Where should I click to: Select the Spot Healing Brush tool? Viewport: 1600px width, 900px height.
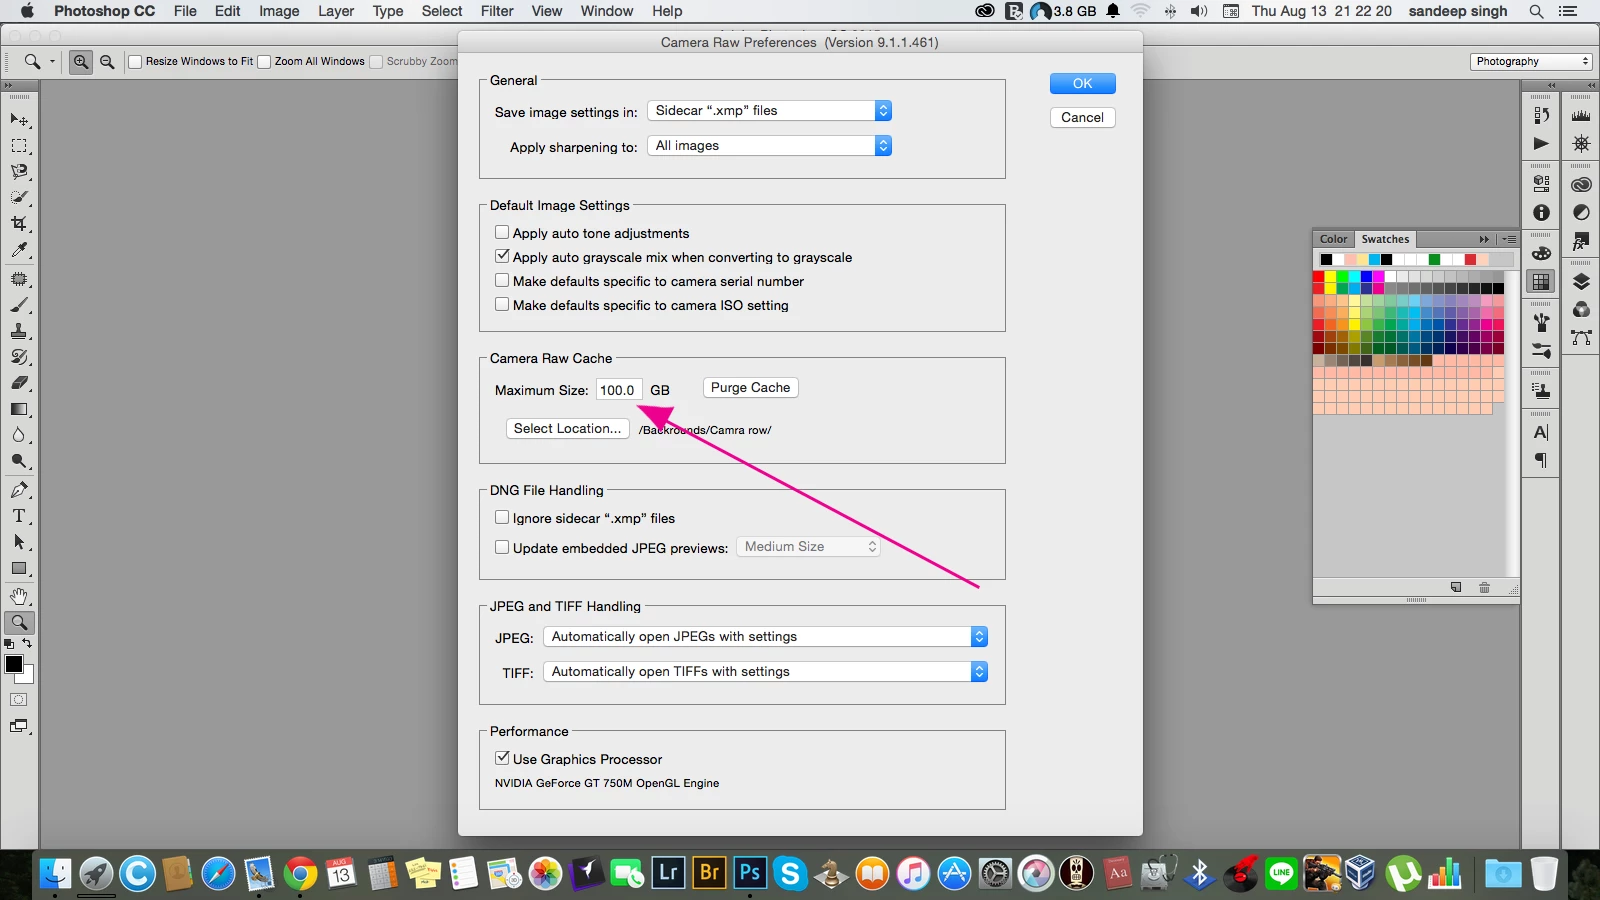coord(19,279)
